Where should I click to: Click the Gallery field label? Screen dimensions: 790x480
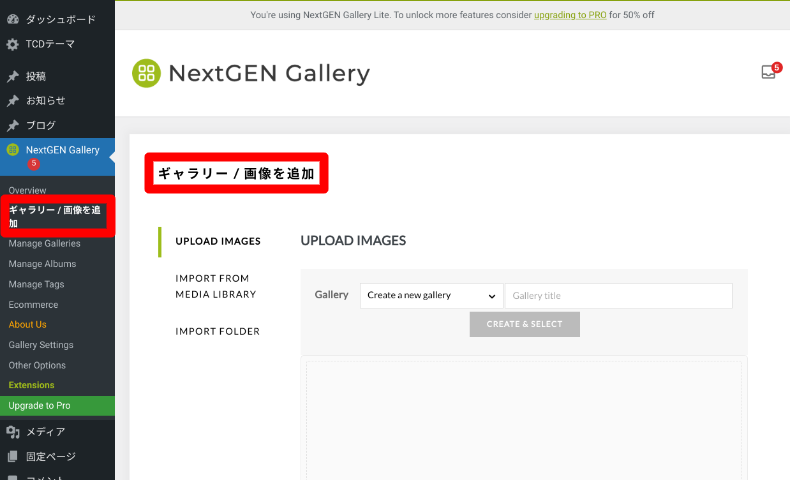[x=332, y=295]
